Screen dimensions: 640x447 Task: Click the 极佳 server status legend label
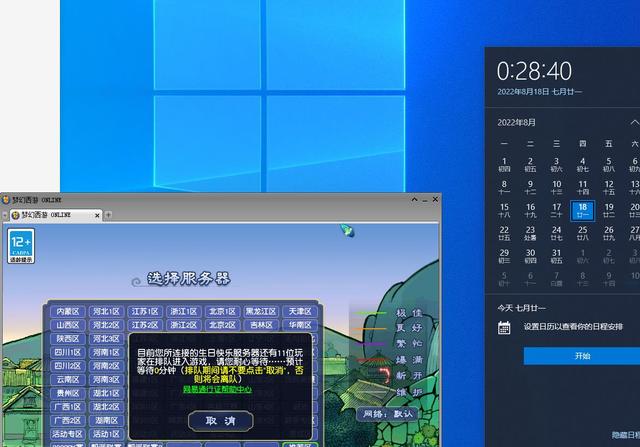409,313
